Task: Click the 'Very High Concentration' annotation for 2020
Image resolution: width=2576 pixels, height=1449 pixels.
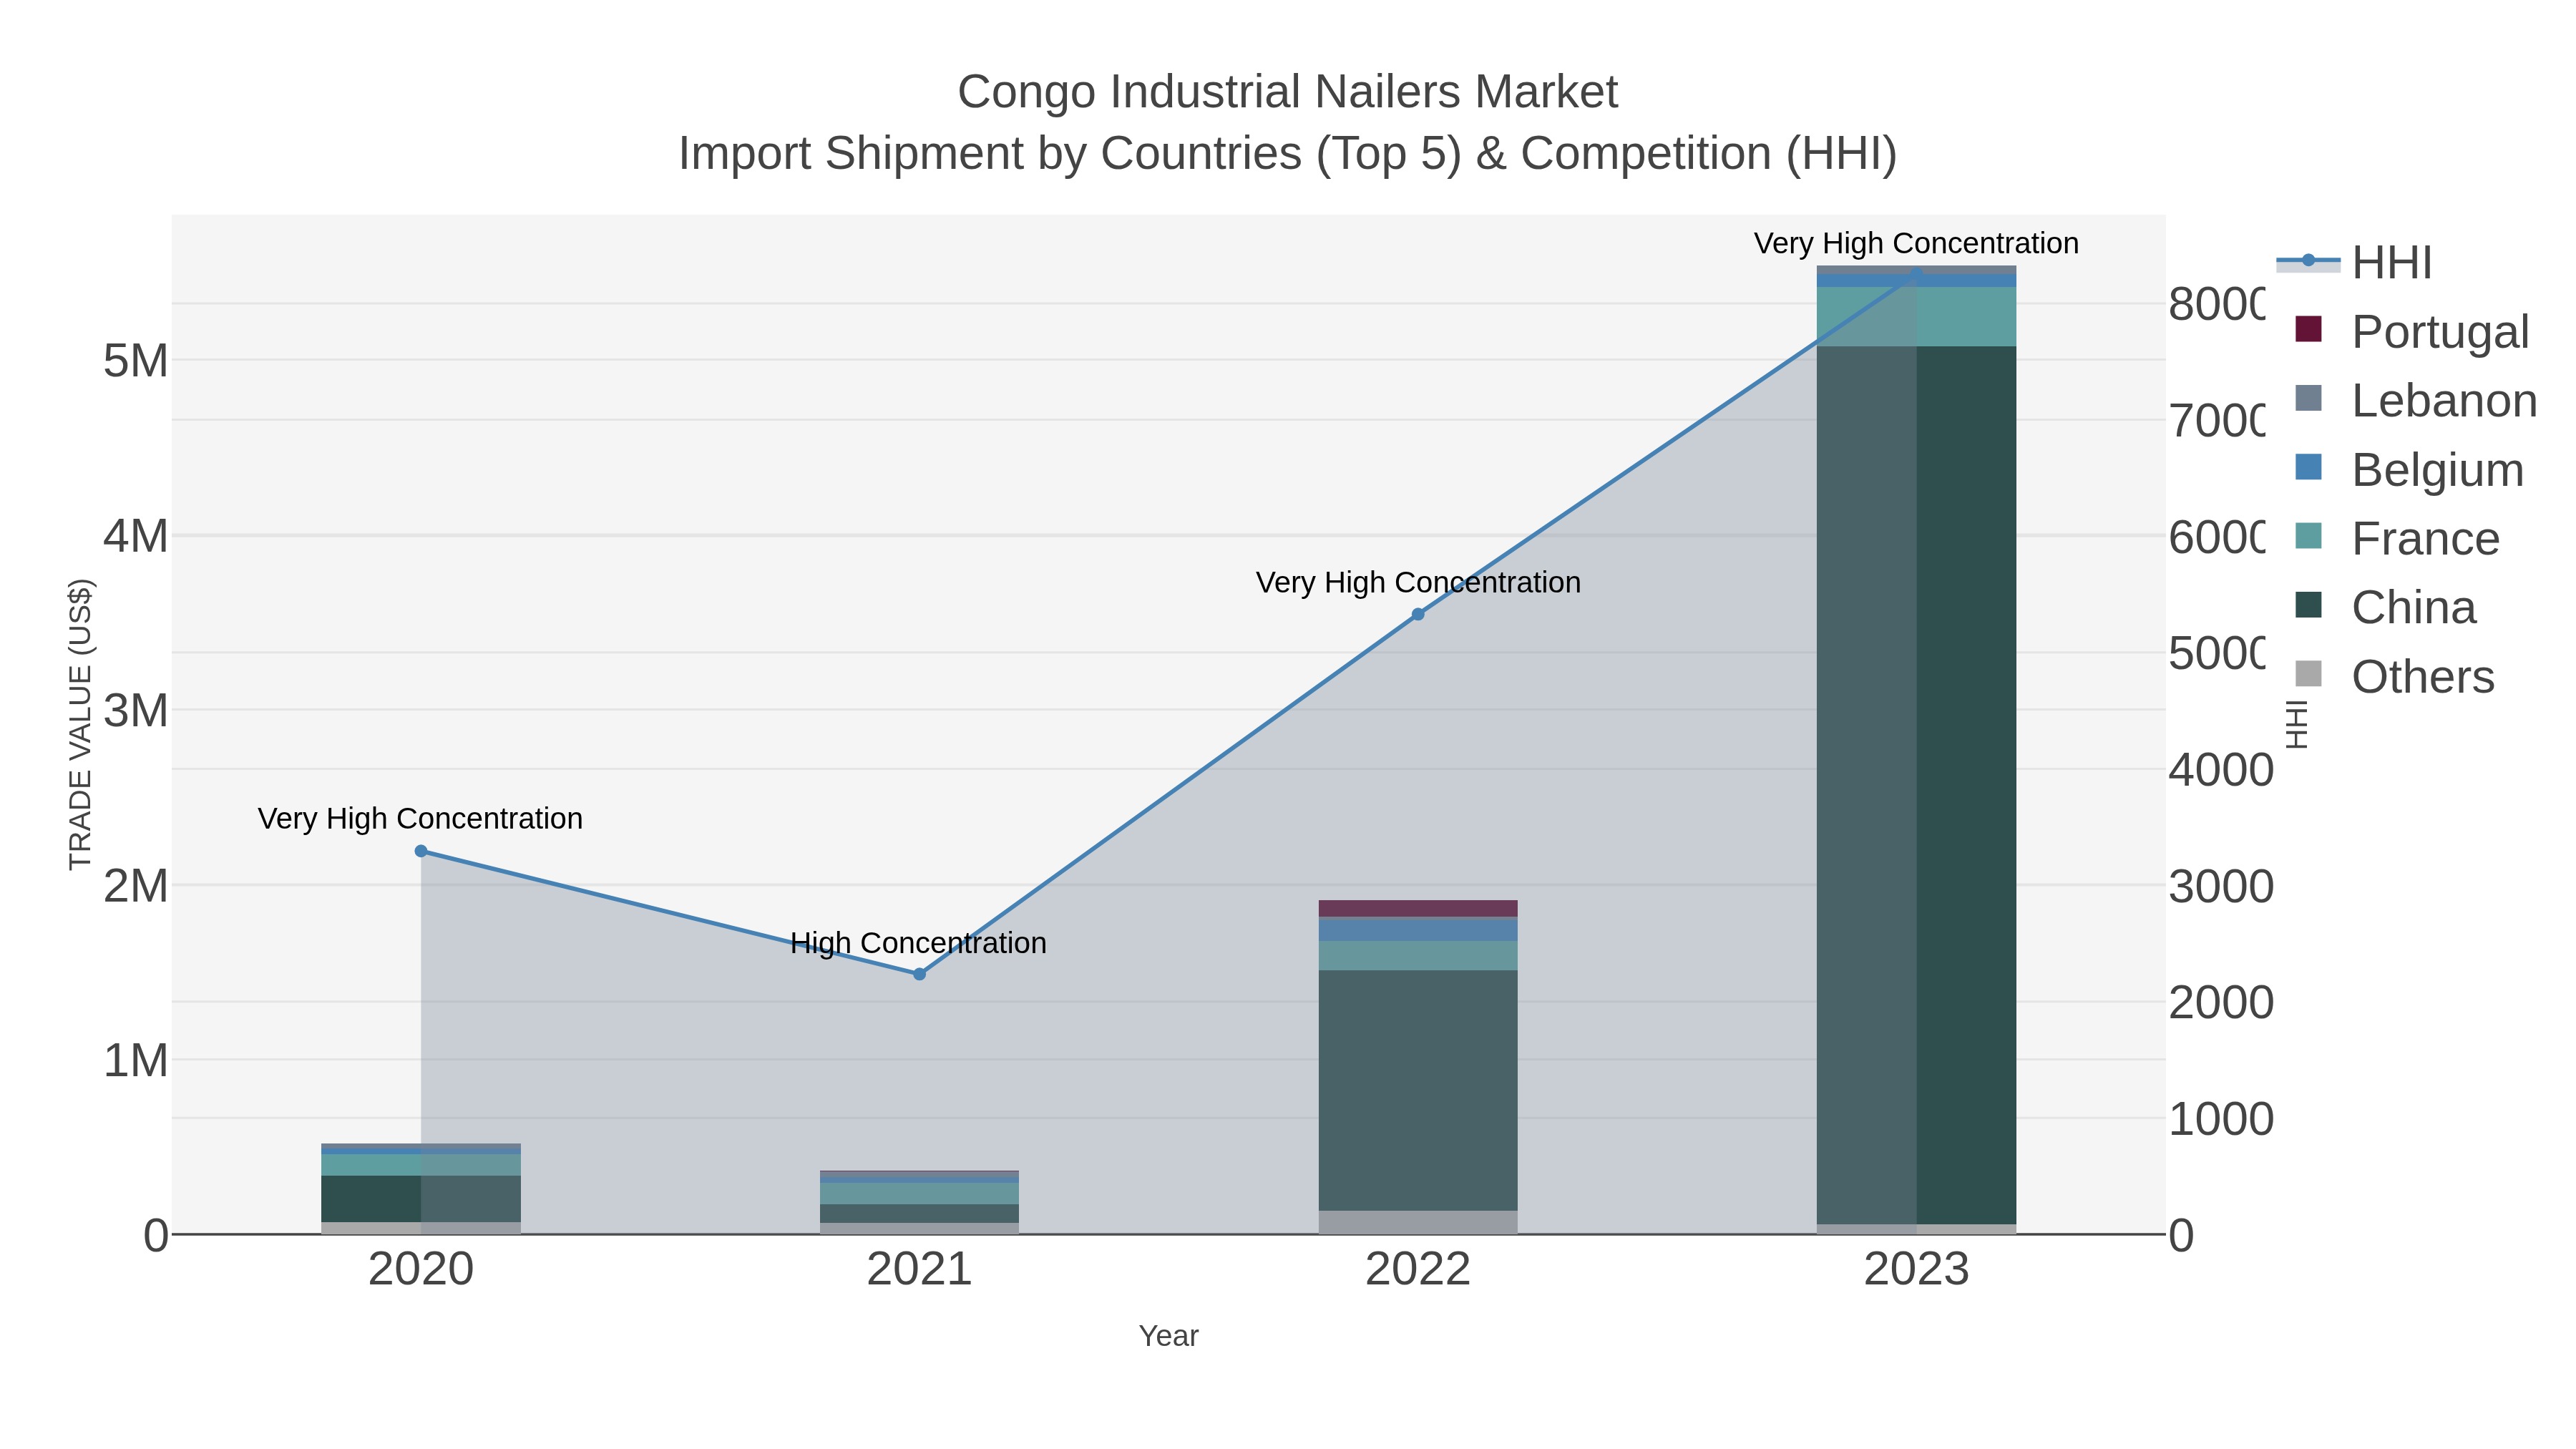Action: [x=420, y=818]
